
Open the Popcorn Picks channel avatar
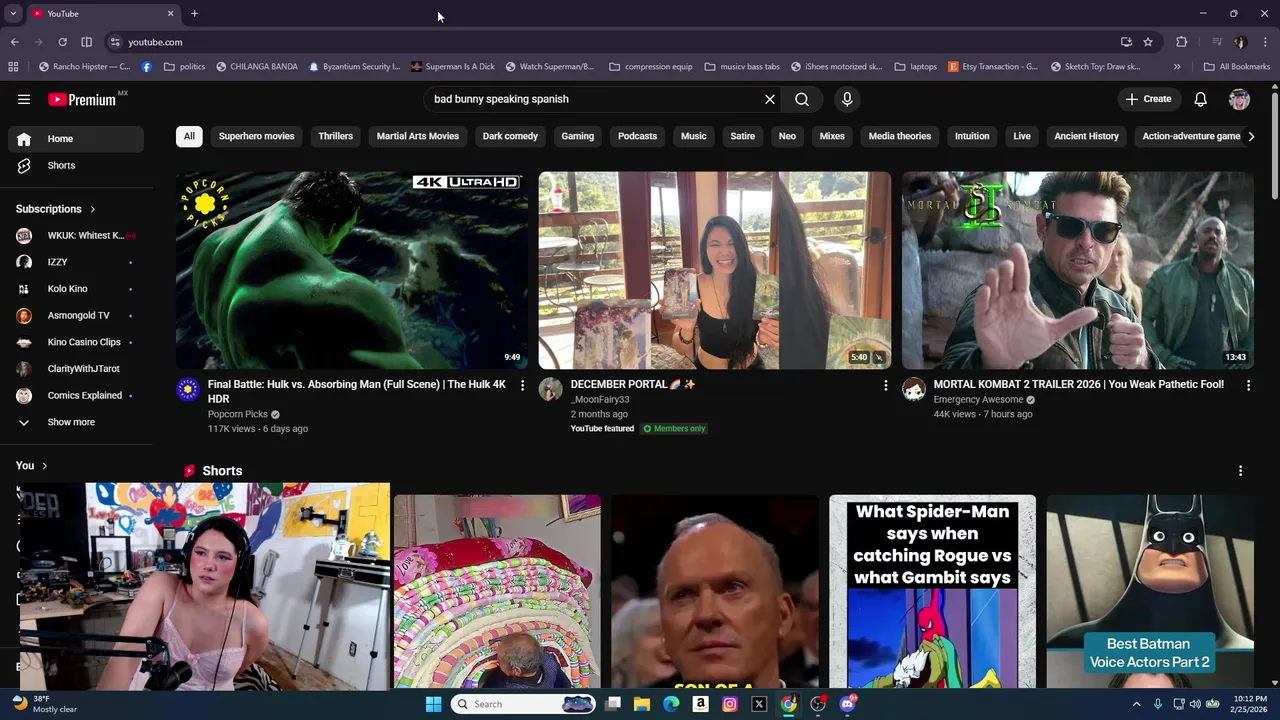point(188,390)
